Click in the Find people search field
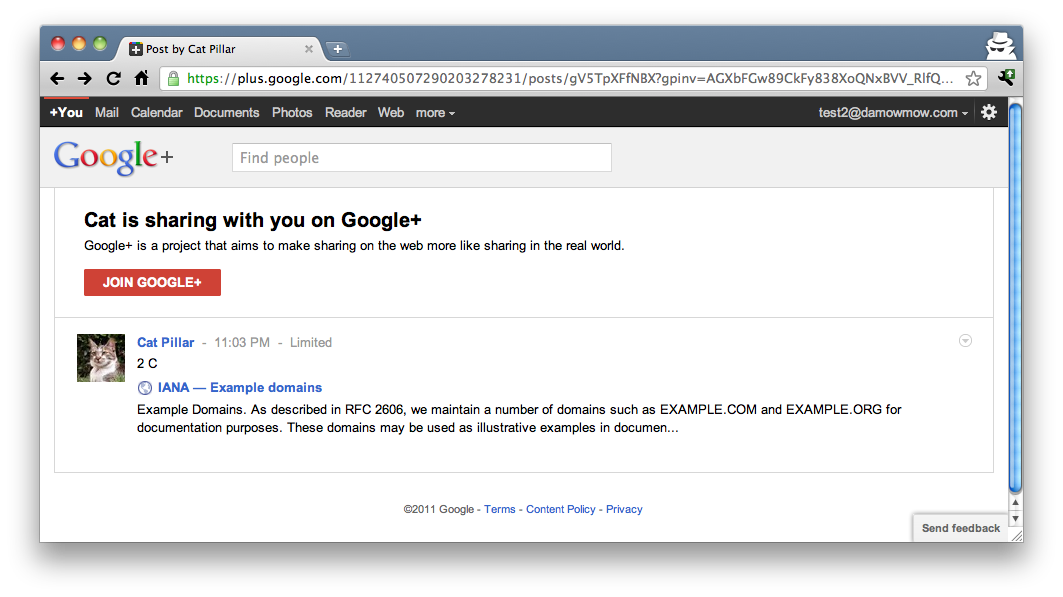This screenshot has width=1063, height=597. click(x=421, y=158)
